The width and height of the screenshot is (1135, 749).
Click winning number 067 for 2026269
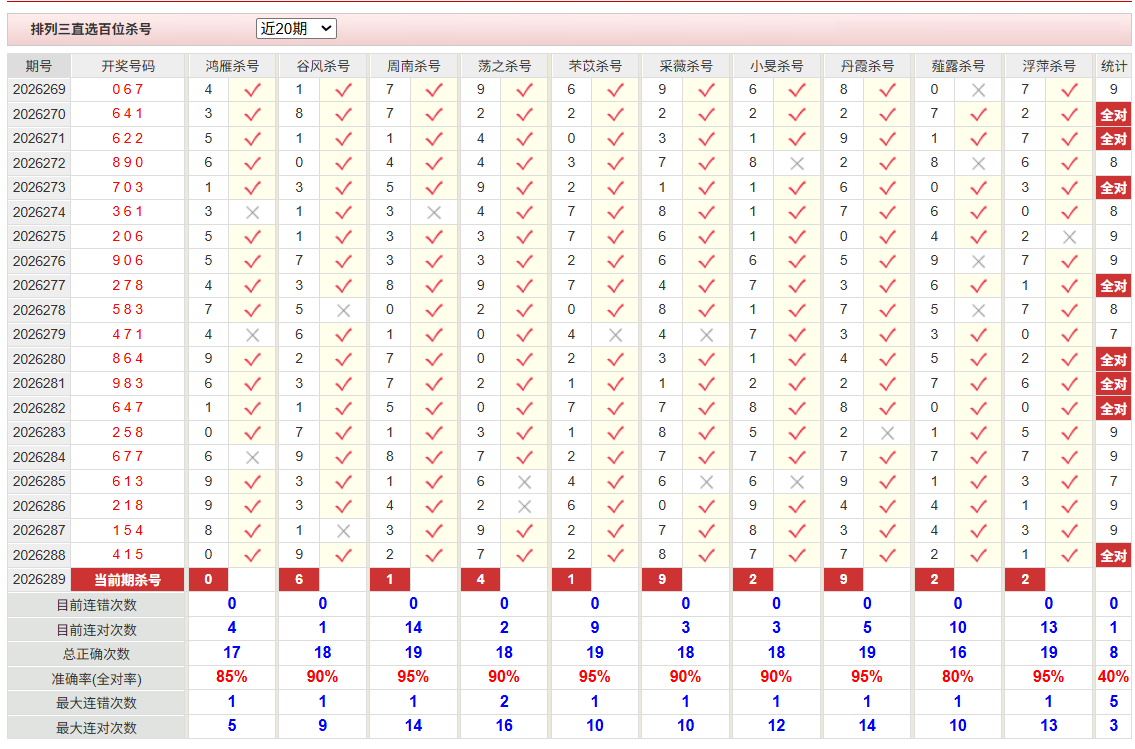[x=128, y=89]
